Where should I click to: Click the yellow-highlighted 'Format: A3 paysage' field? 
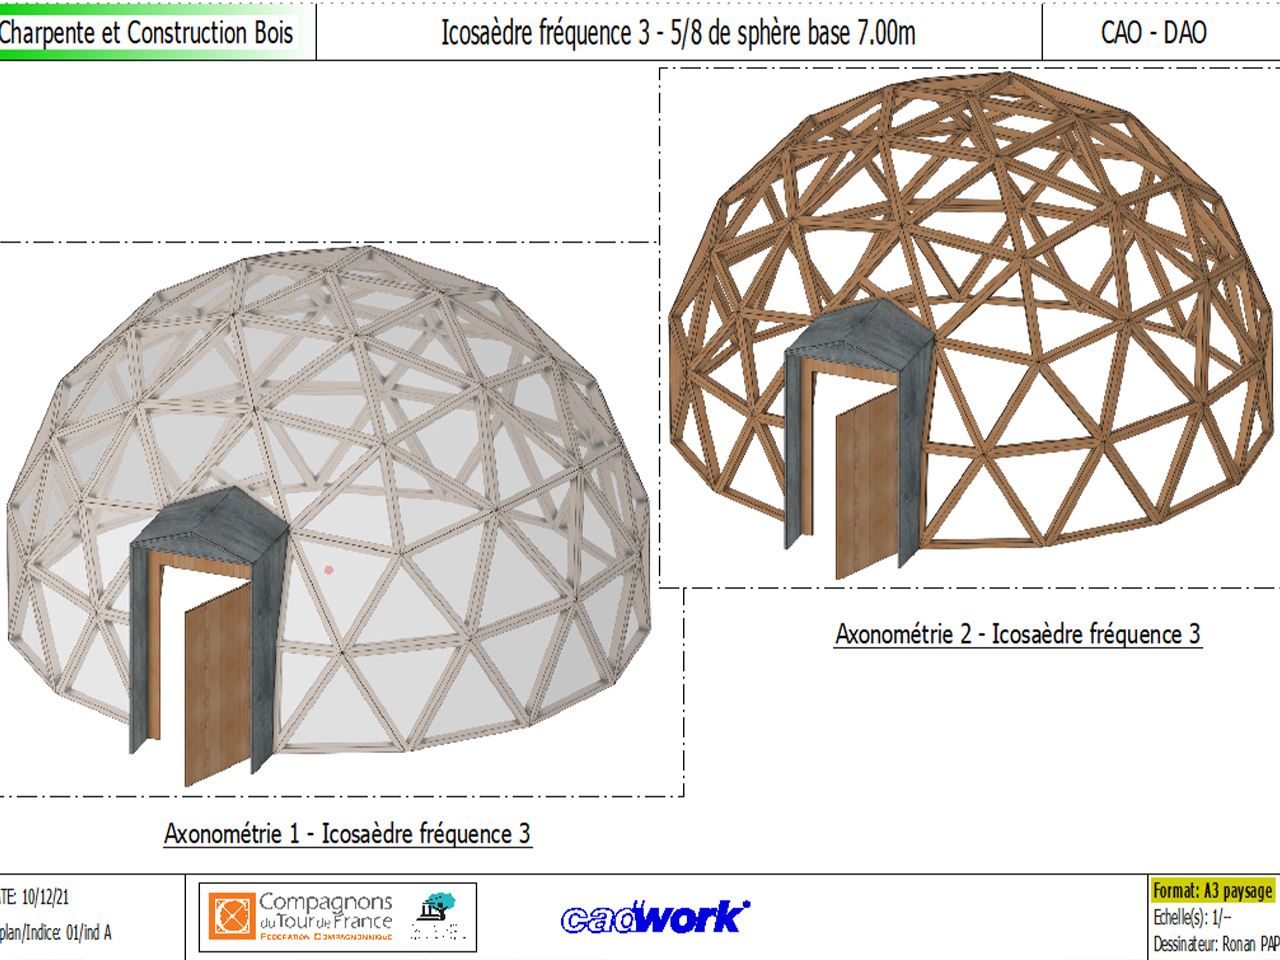click(x=1212, y=890)
